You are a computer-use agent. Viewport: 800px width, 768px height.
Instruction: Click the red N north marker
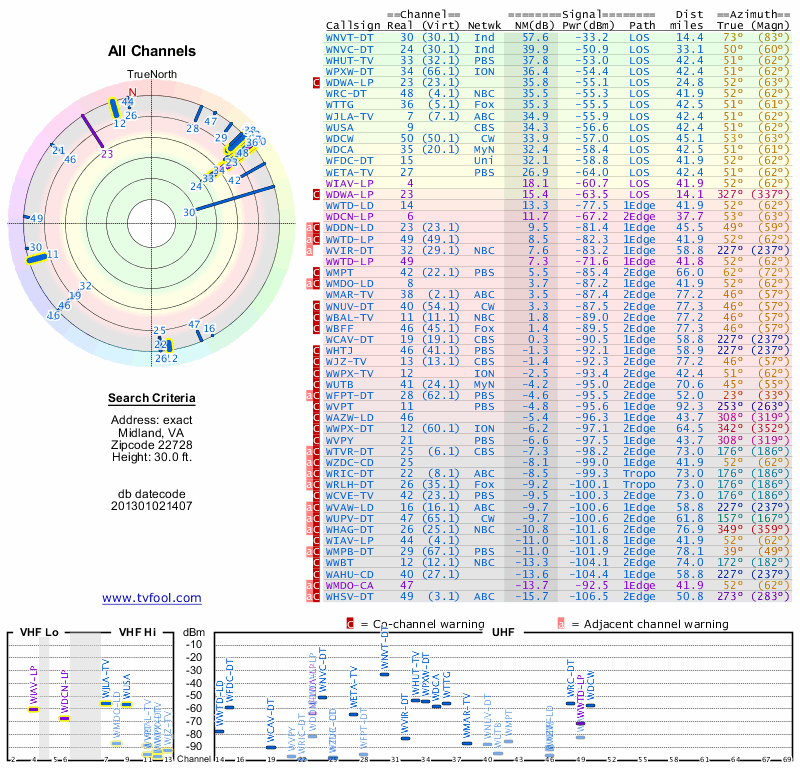(x=133, y=92)
